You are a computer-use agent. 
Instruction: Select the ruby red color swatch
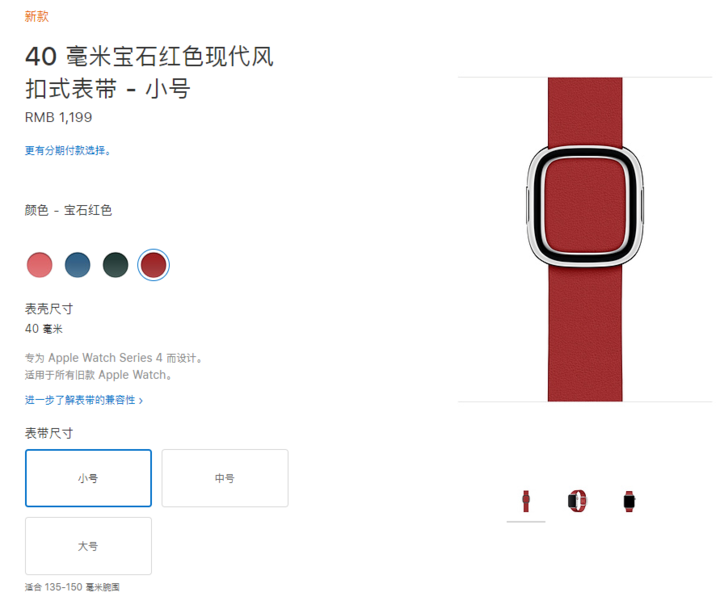tap(153, 265)
